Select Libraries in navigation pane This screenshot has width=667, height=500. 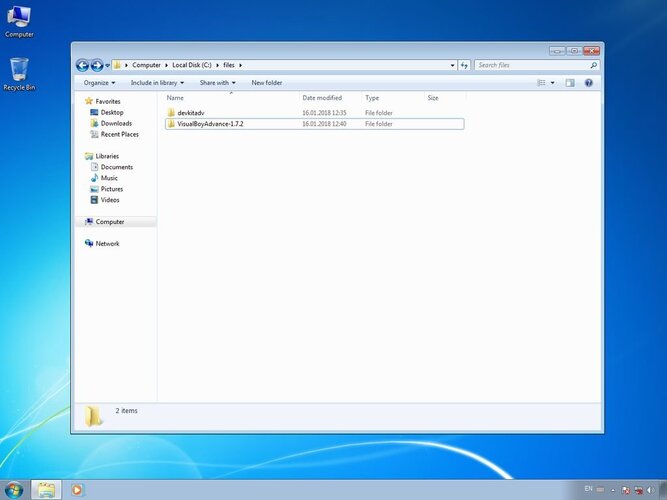coord(107,156)
